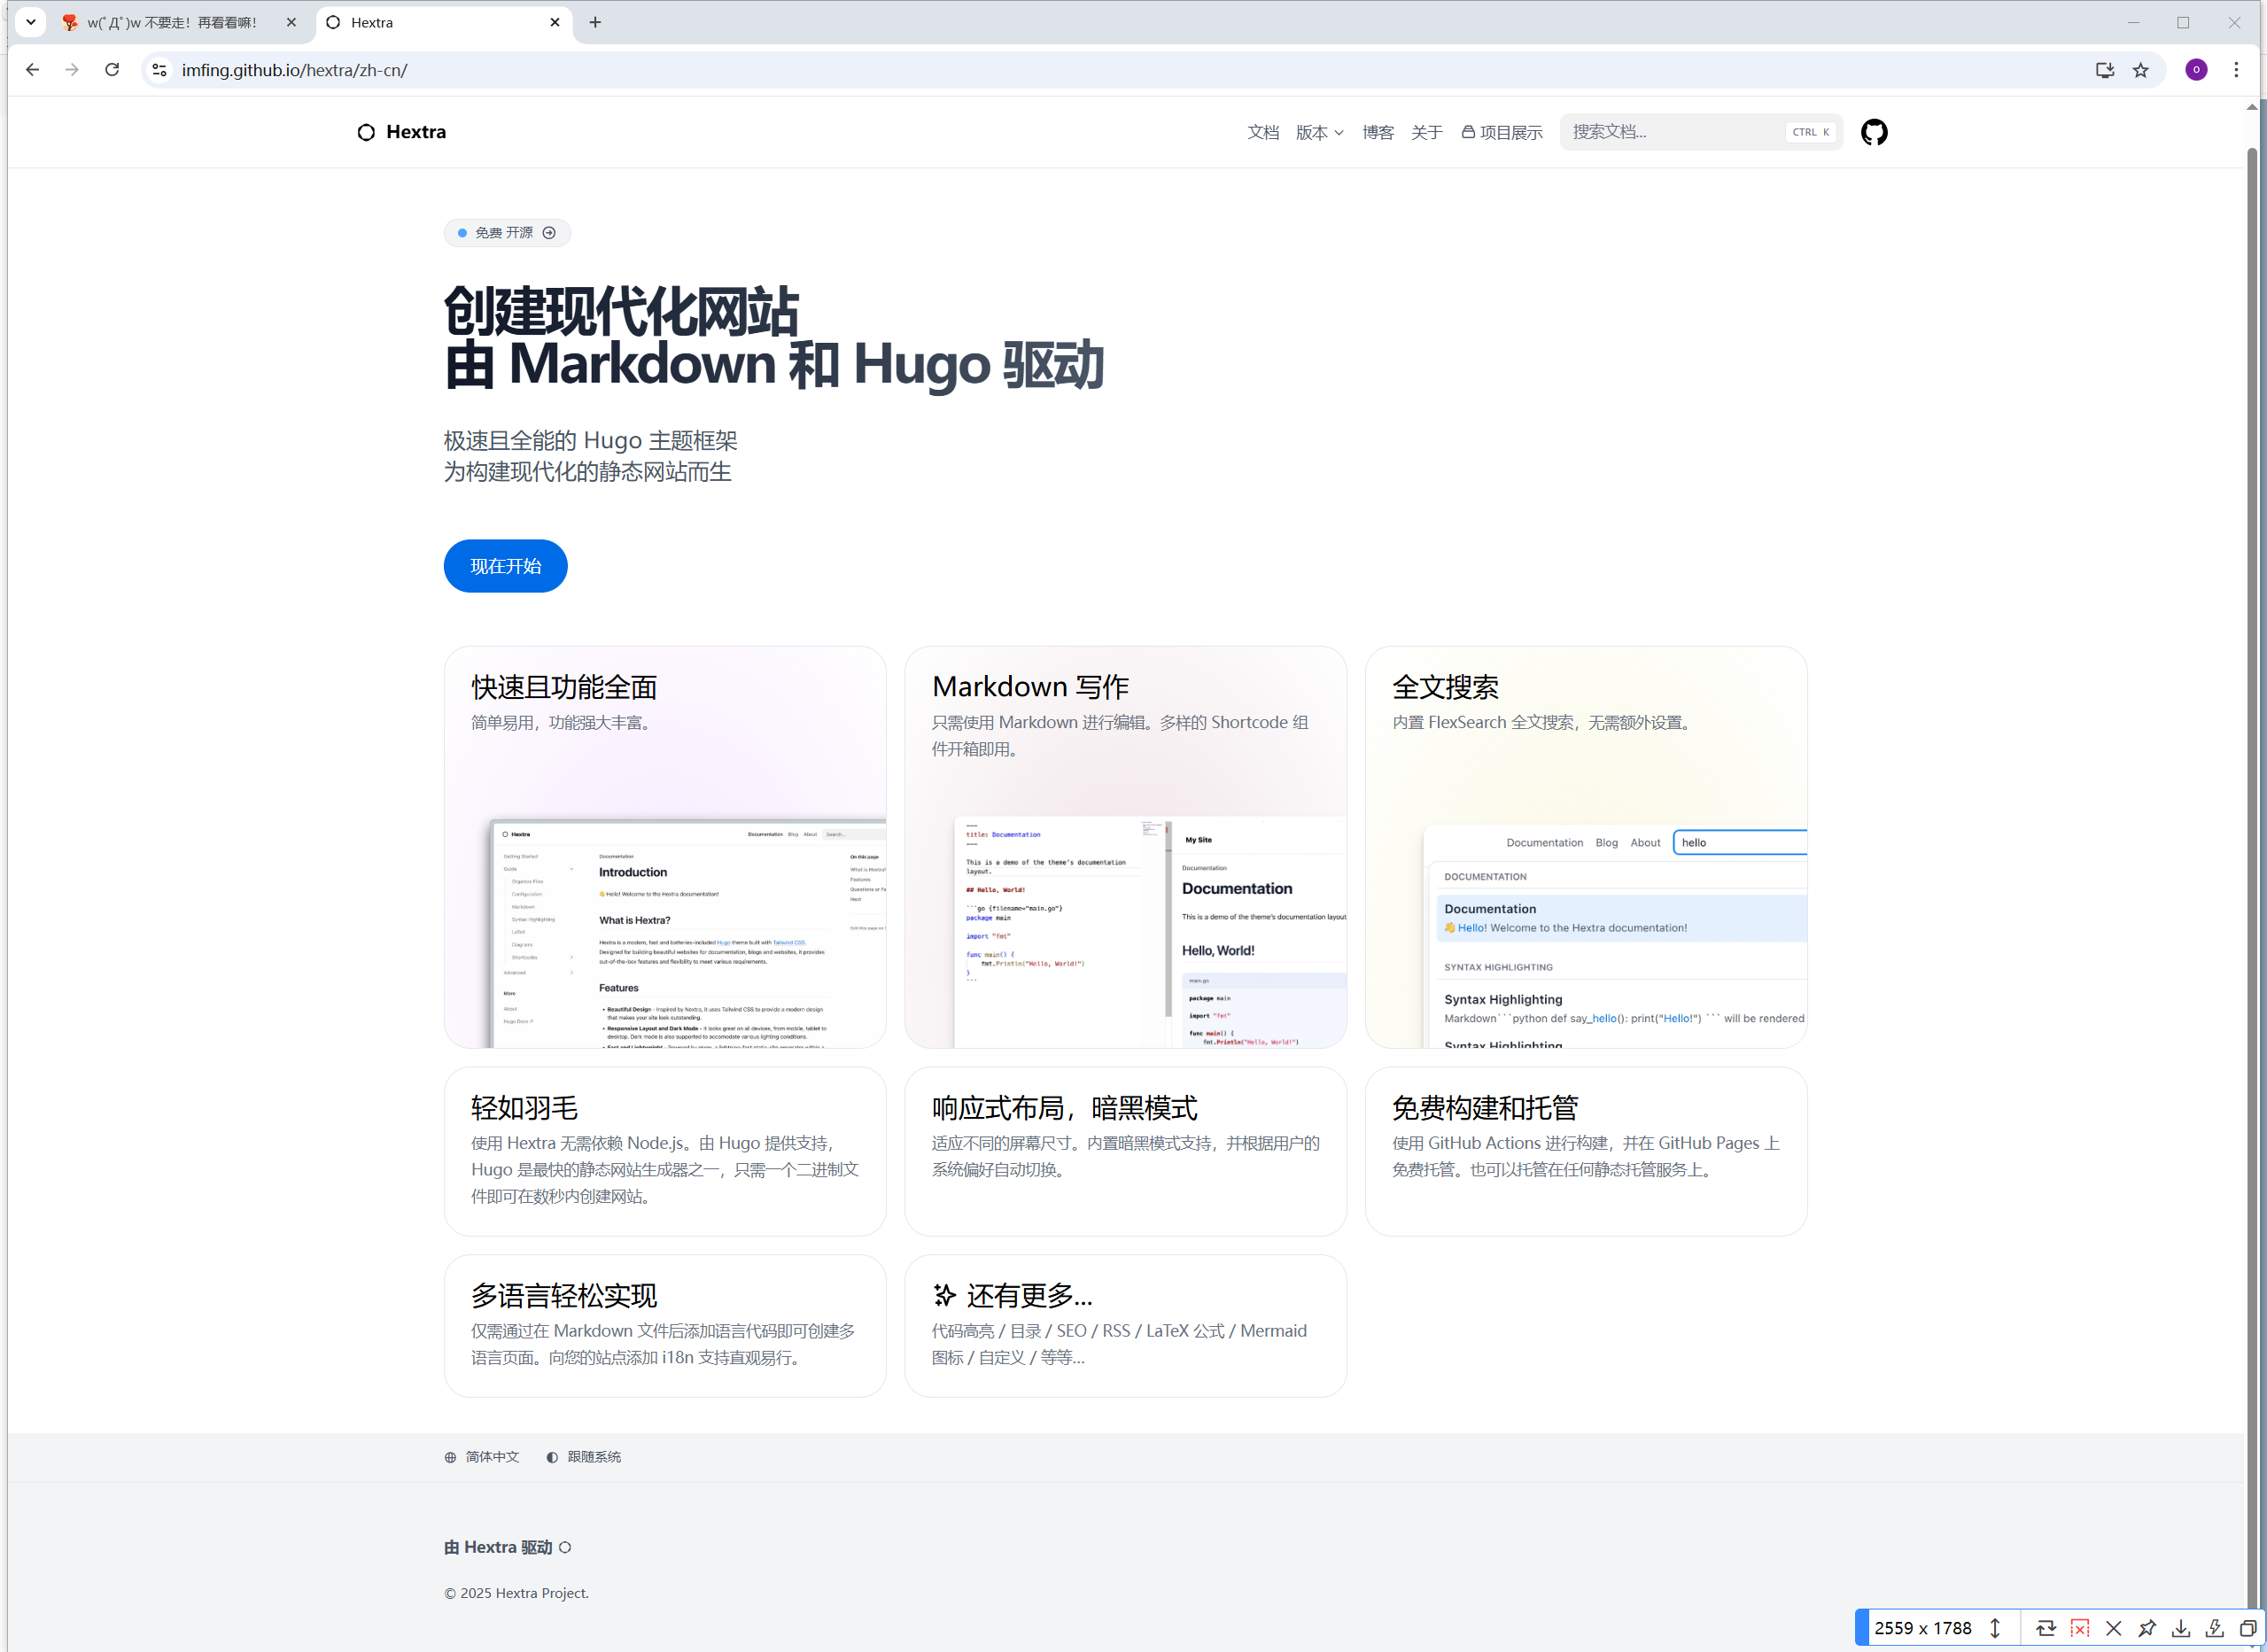The width and height of the screenshot is (2267, 1652).
Task: Open the GitHub repository icon
Action: coord(1873,132)
